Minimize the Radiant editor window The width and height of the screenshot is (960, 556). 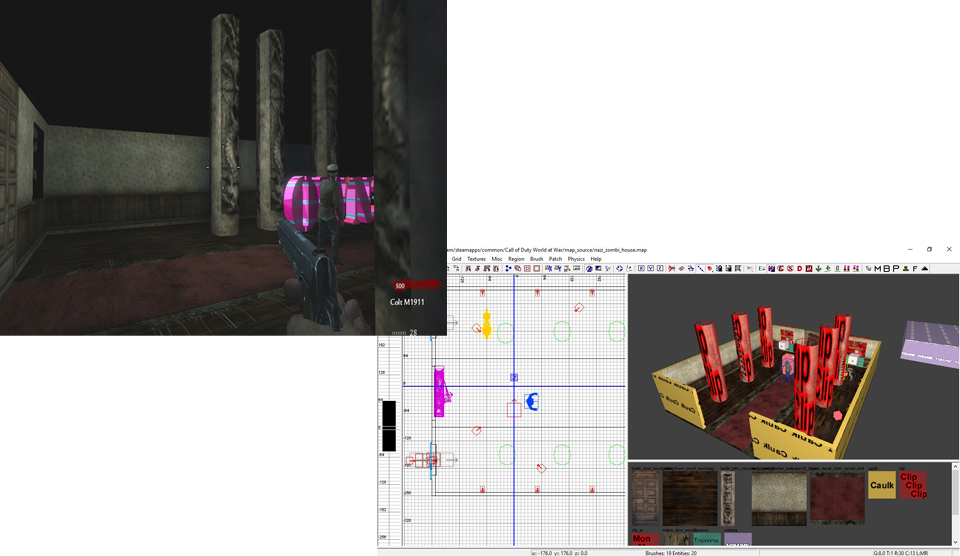(x=910, y=249)
